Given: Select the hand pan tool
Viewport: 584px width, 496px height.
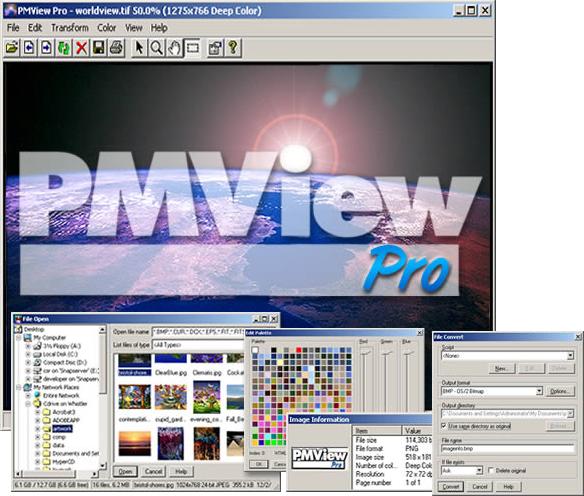Looking at the screenshot, I should click(x=174, y=48).
